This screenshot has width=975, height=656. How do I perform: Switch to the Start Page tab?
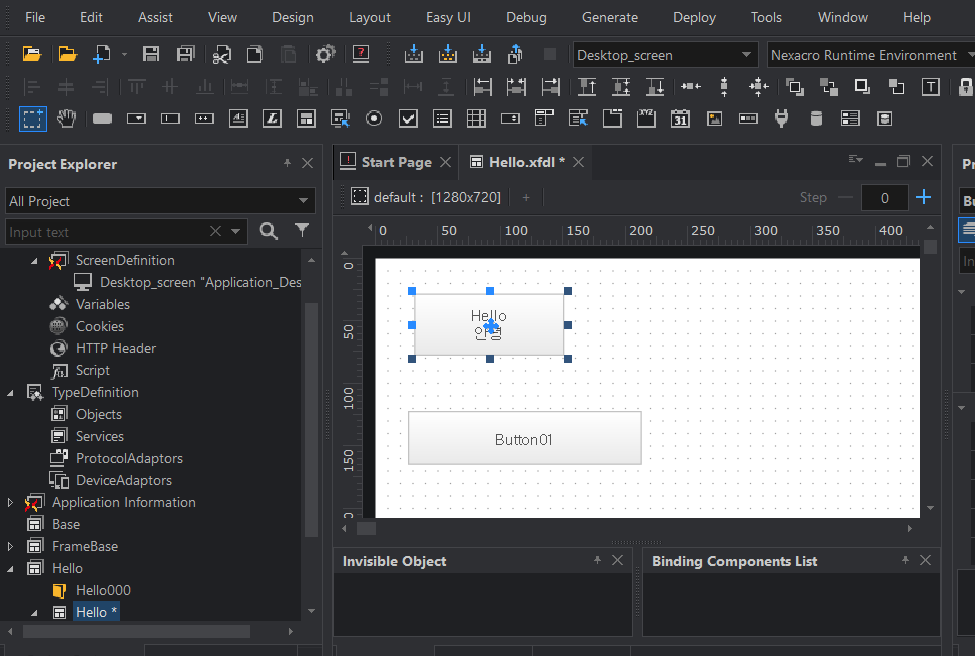(x=396, y=162)
